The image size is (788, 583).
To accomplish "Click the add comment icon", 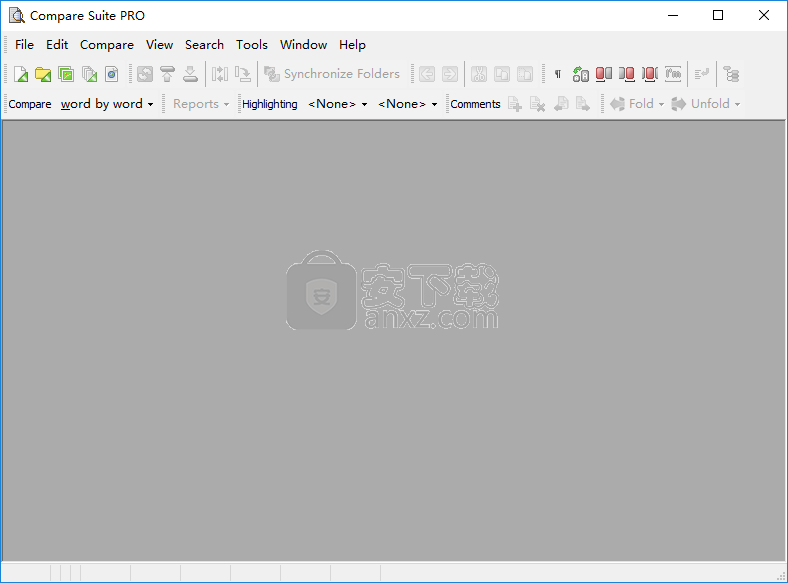I will coord(515,104).
